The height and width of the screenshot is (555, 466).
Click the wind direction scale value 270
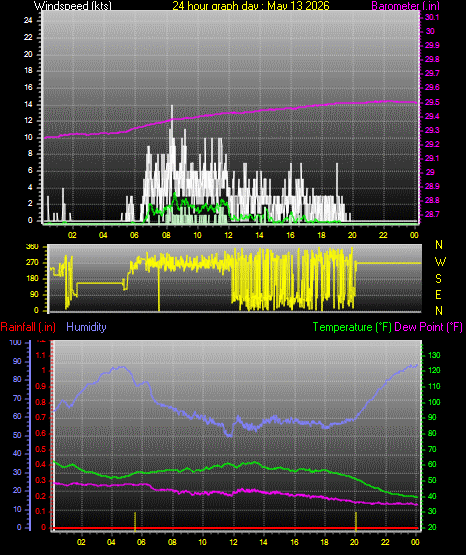tap(32, 263)
